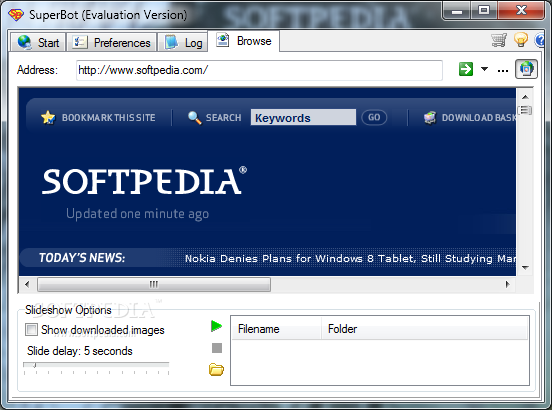Click the 'Slide delay: 5 seconds' text
Screen dimensions: 552x410
[x=80, y=351]
